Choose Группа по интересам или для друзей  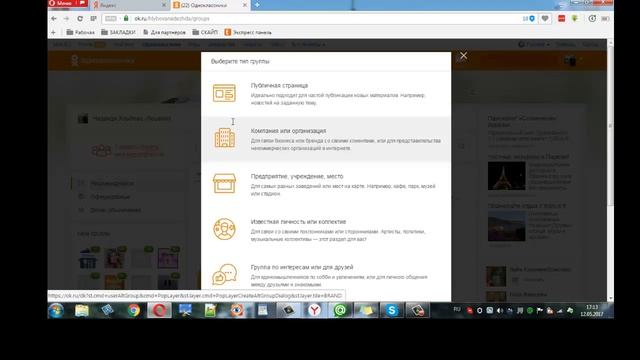(x=302, y=267)
